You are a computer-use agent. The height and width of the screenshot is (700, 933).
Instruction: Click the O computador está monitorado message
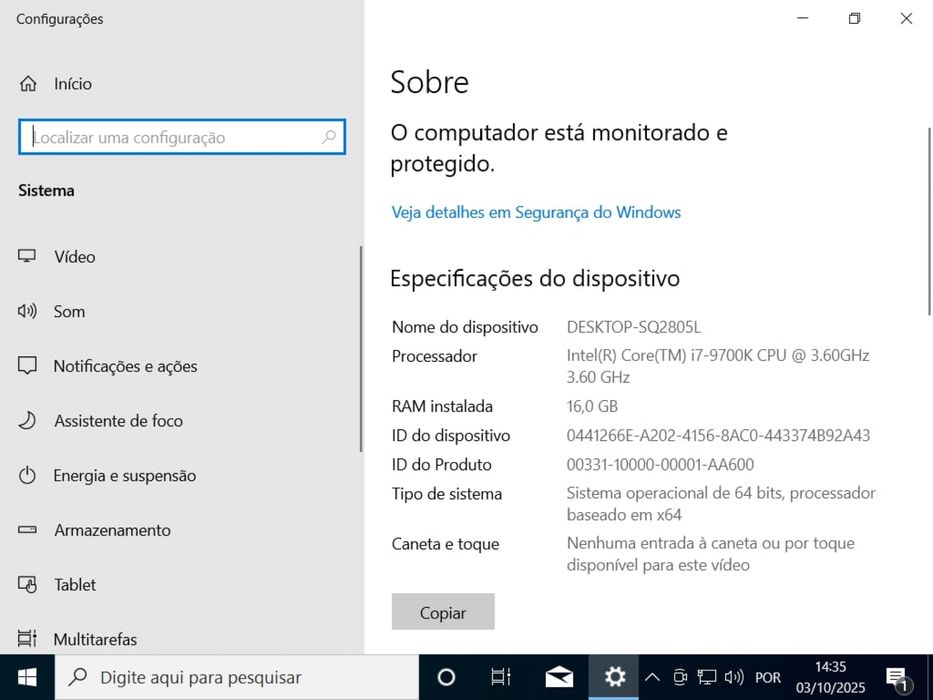[x=559, y=148]
